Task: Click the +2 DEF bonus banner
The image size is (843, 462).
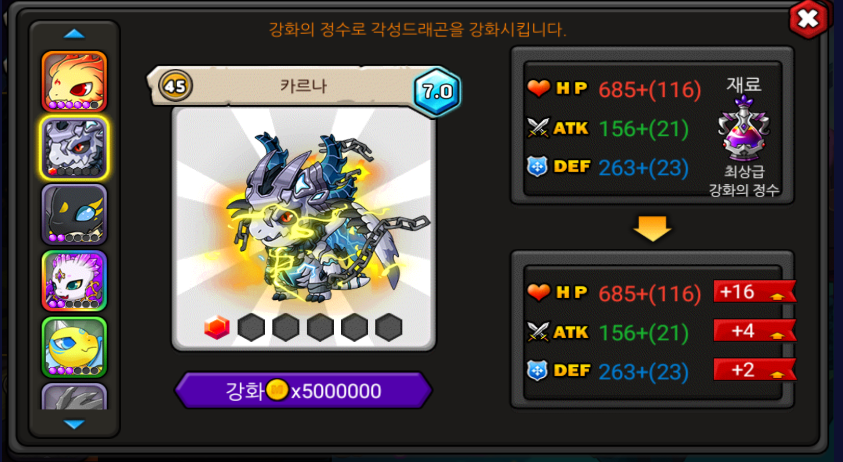Action: (755, 370)
